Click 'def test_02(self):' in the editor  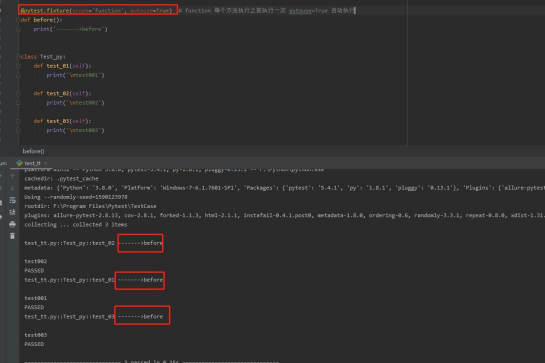(63, 93)
